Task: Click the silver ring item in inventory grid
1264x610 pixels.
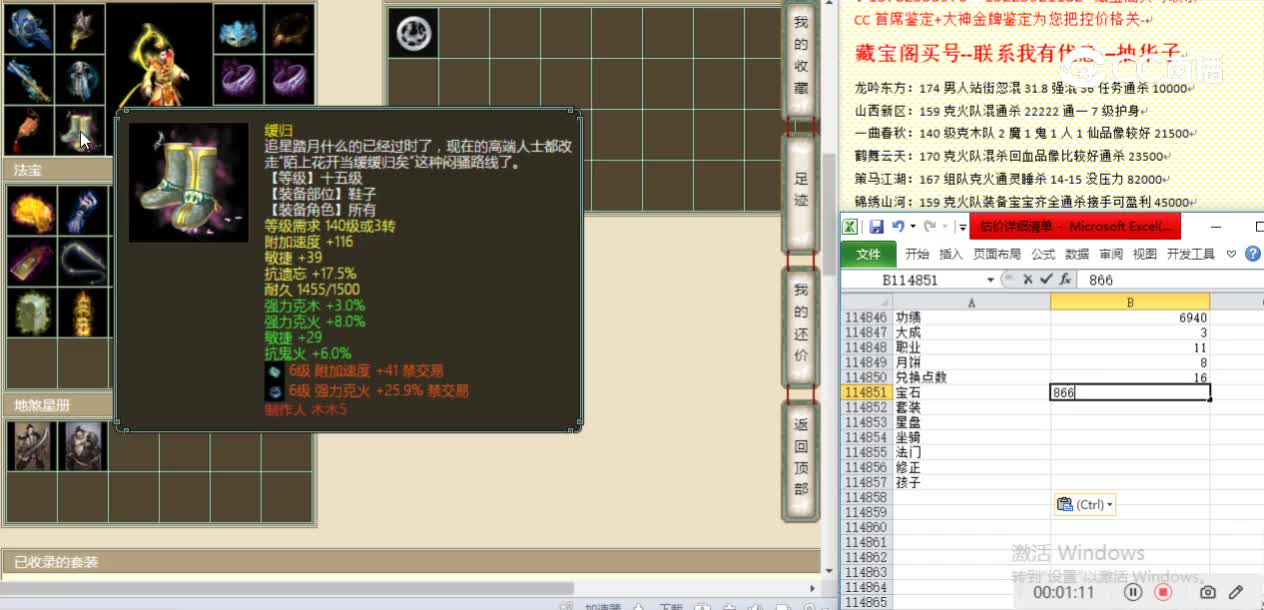Action: tap(412, 34)
